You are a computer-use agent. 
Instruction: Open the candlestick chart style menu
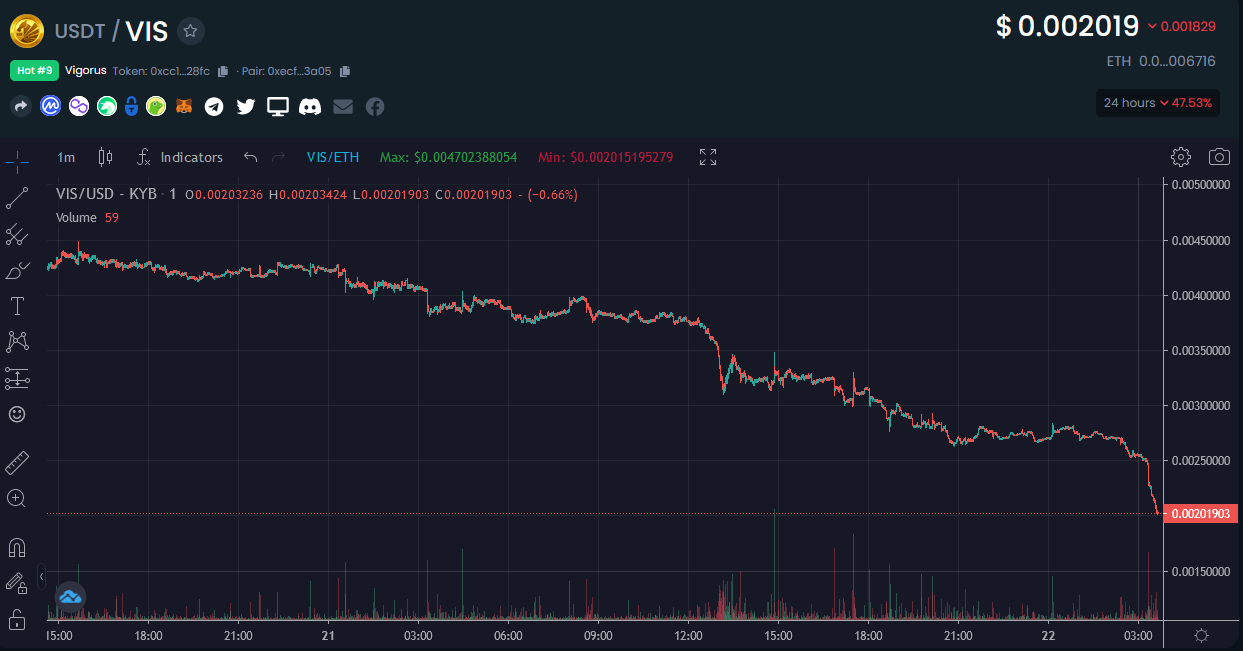coord(105,157)
